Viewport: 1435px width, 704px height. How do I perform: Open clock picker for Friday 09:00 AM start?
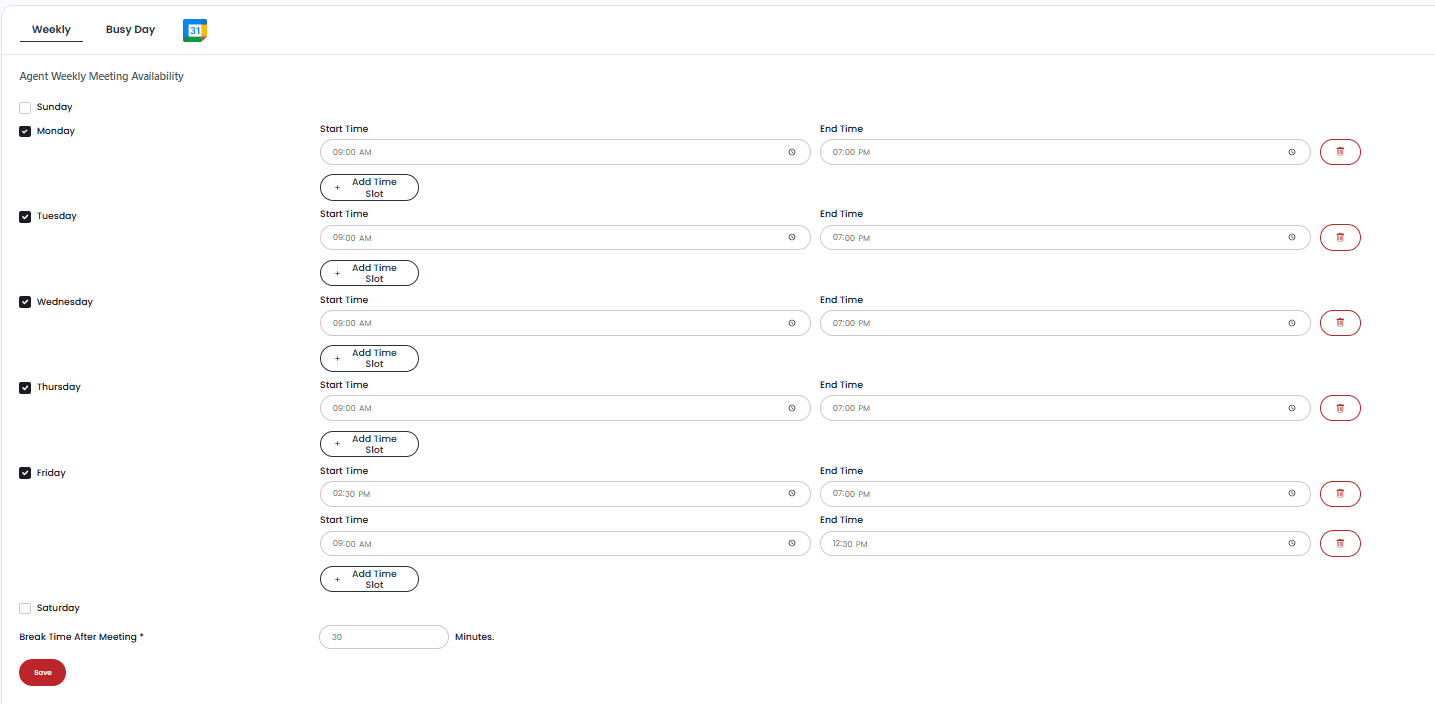click(x=791, y=544)
